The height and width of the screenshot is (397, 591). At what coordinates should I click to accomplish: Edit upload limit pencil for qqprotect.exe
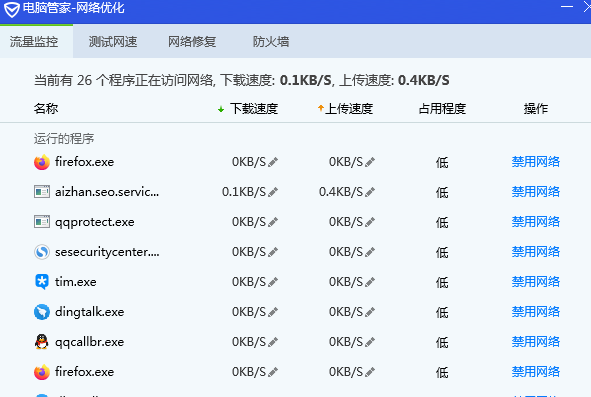[370, 222]
